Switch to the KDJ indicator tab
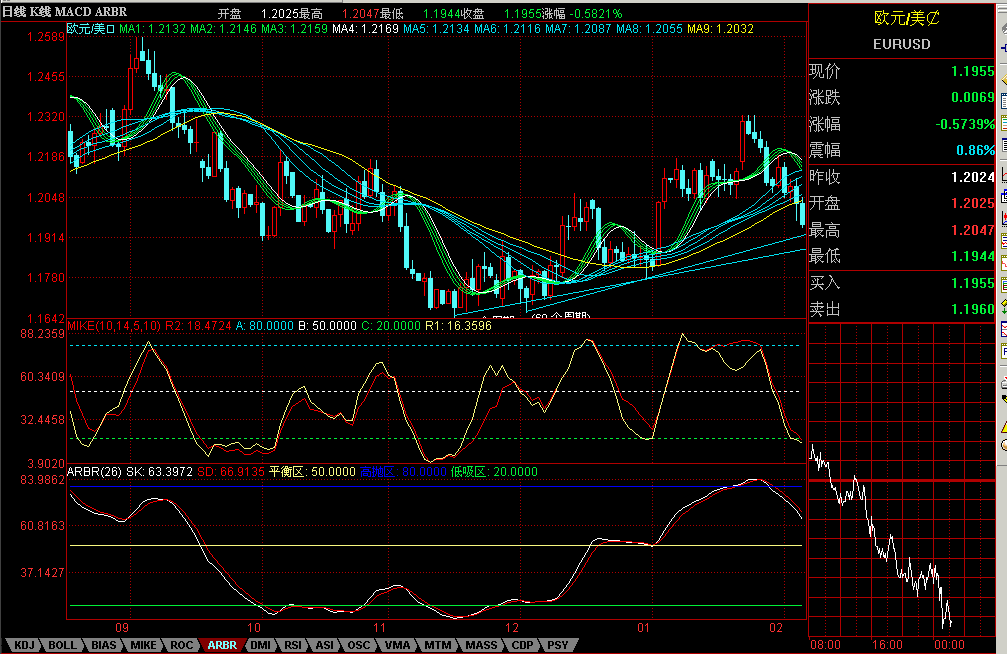This screenshot has width=1007, height=654. [x=24, y=645]
